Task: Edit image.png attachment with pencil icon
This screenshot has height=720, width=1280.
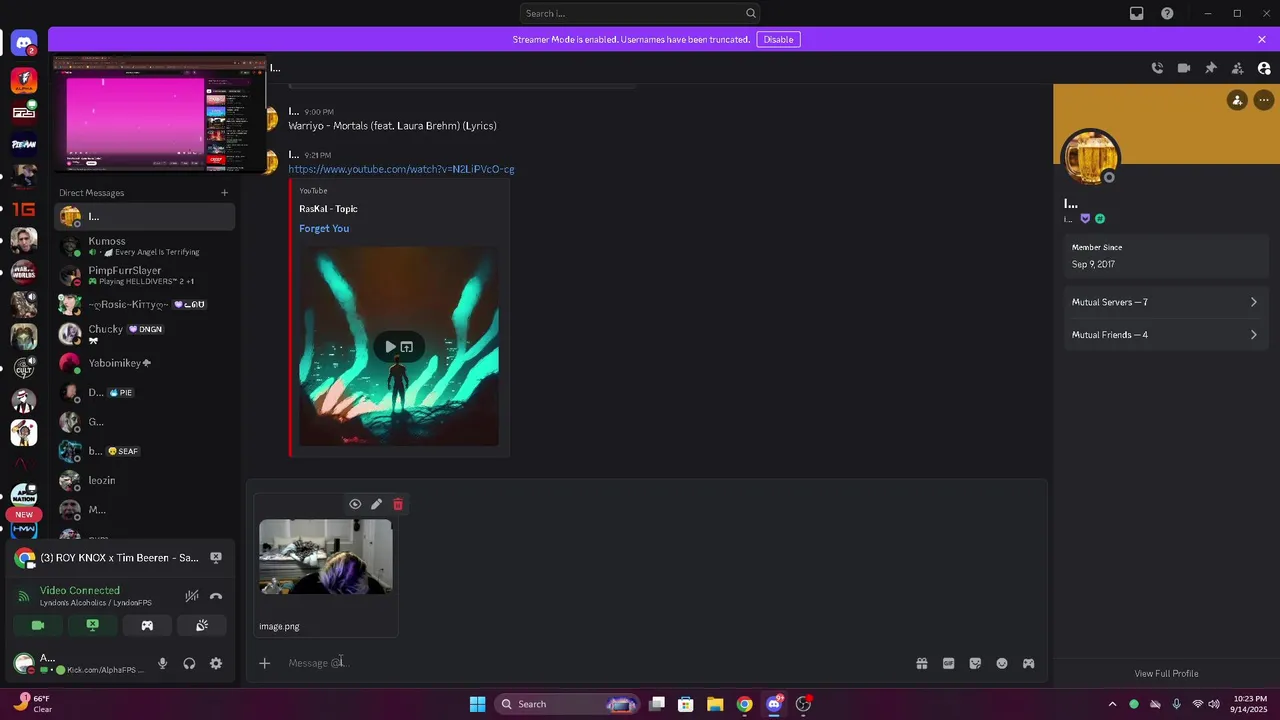Action: pyautogui.click(x=376, y=504)
